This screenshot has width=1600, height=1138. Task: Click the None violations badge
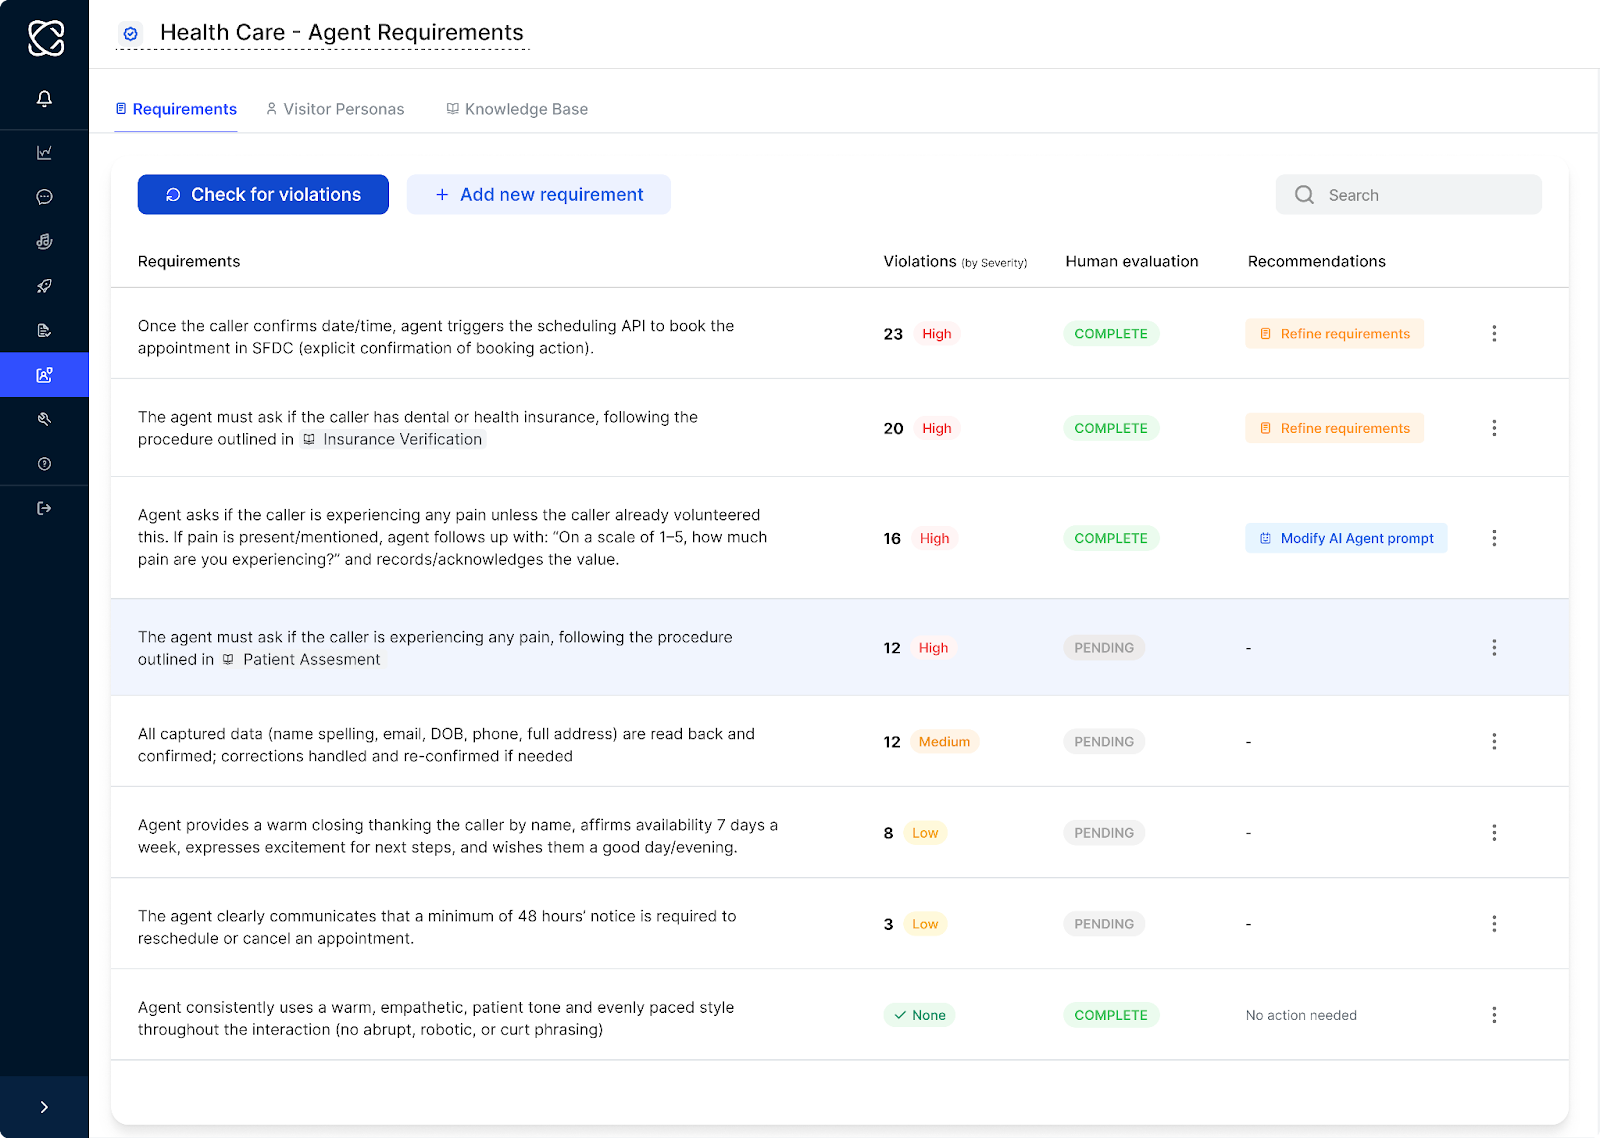[x=920, y=1015]
